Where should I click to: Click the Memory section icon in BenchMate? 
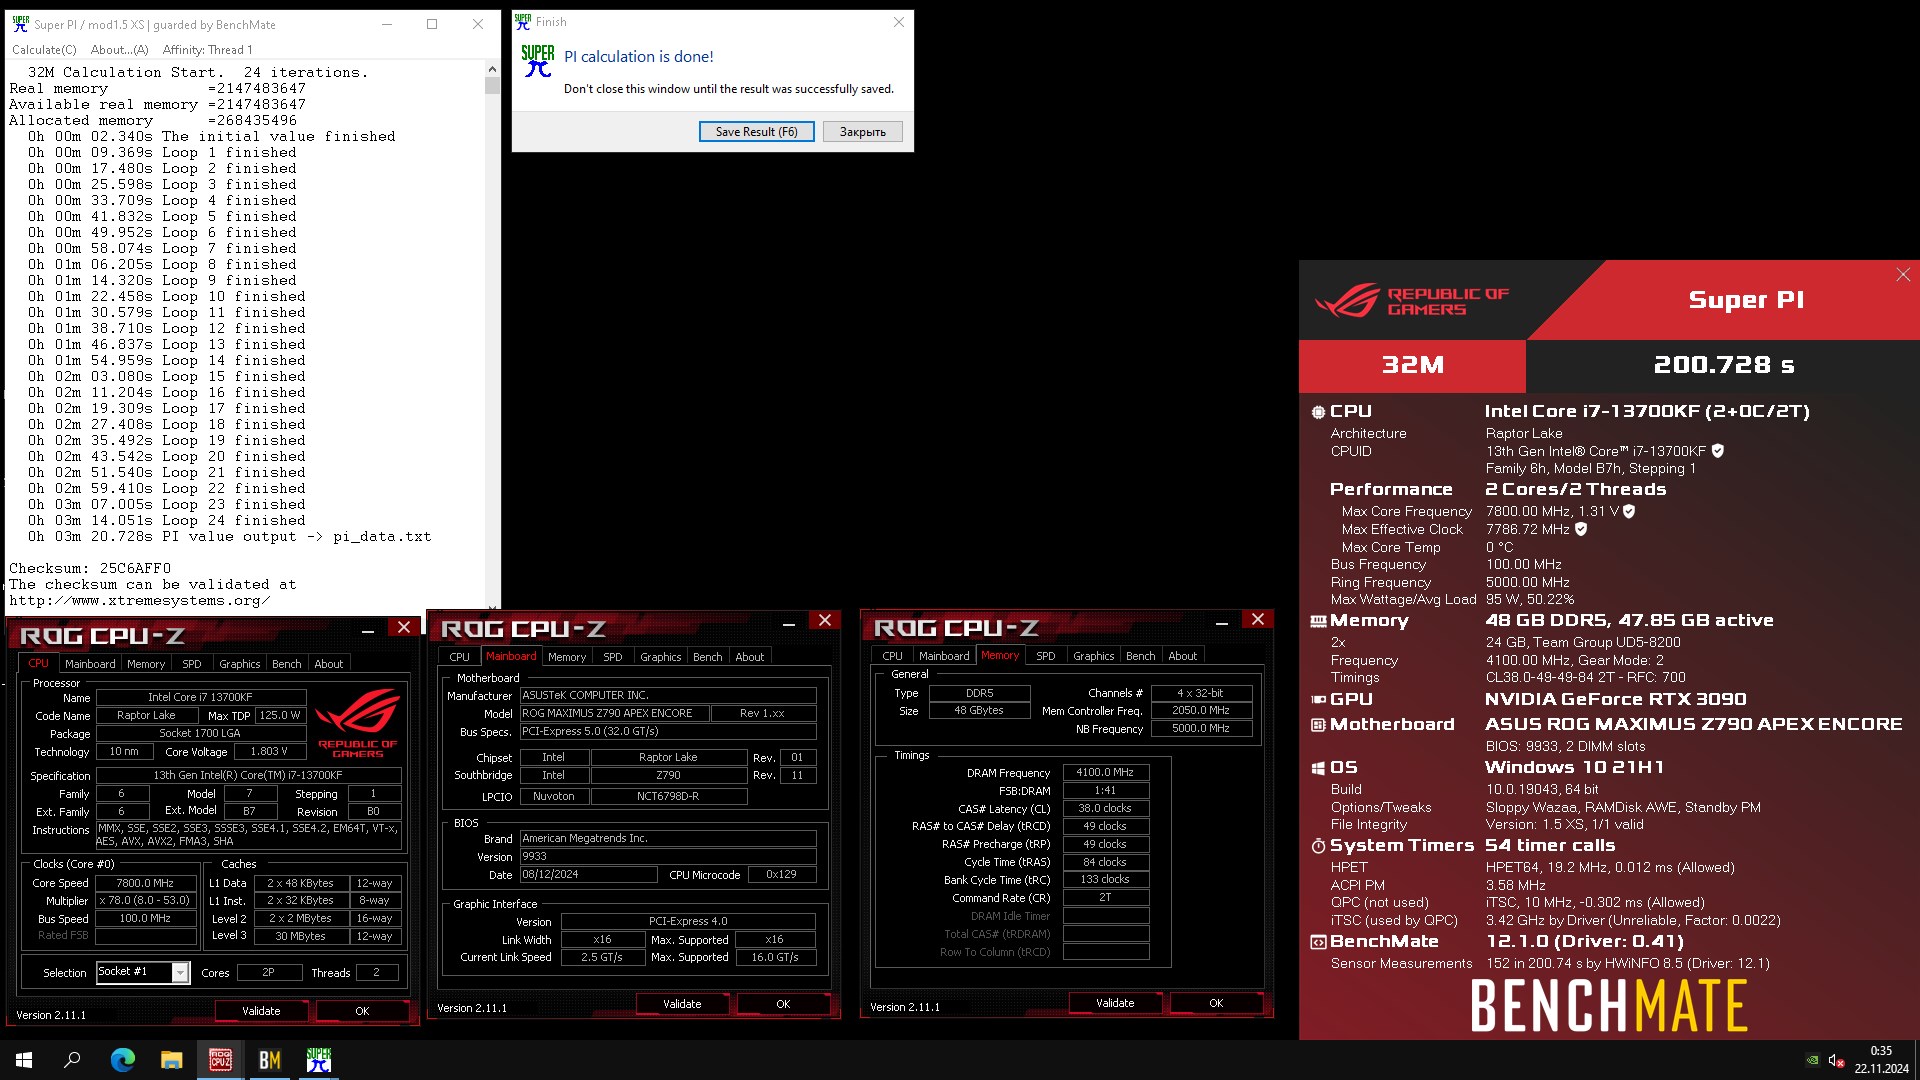[1318, 621]
